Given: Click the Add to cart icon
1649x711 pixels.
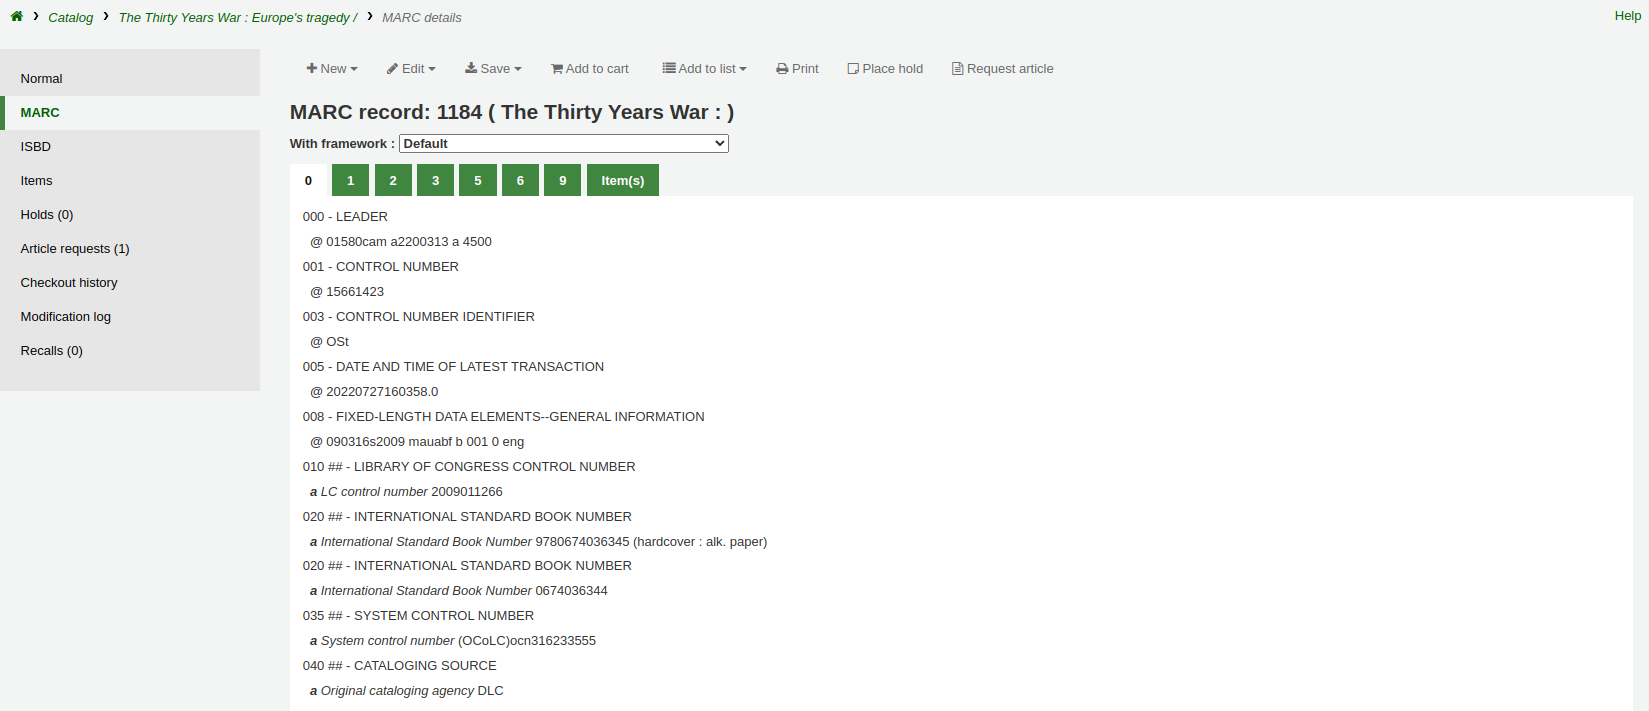Looking at the screenshot, I should [557, 69].
